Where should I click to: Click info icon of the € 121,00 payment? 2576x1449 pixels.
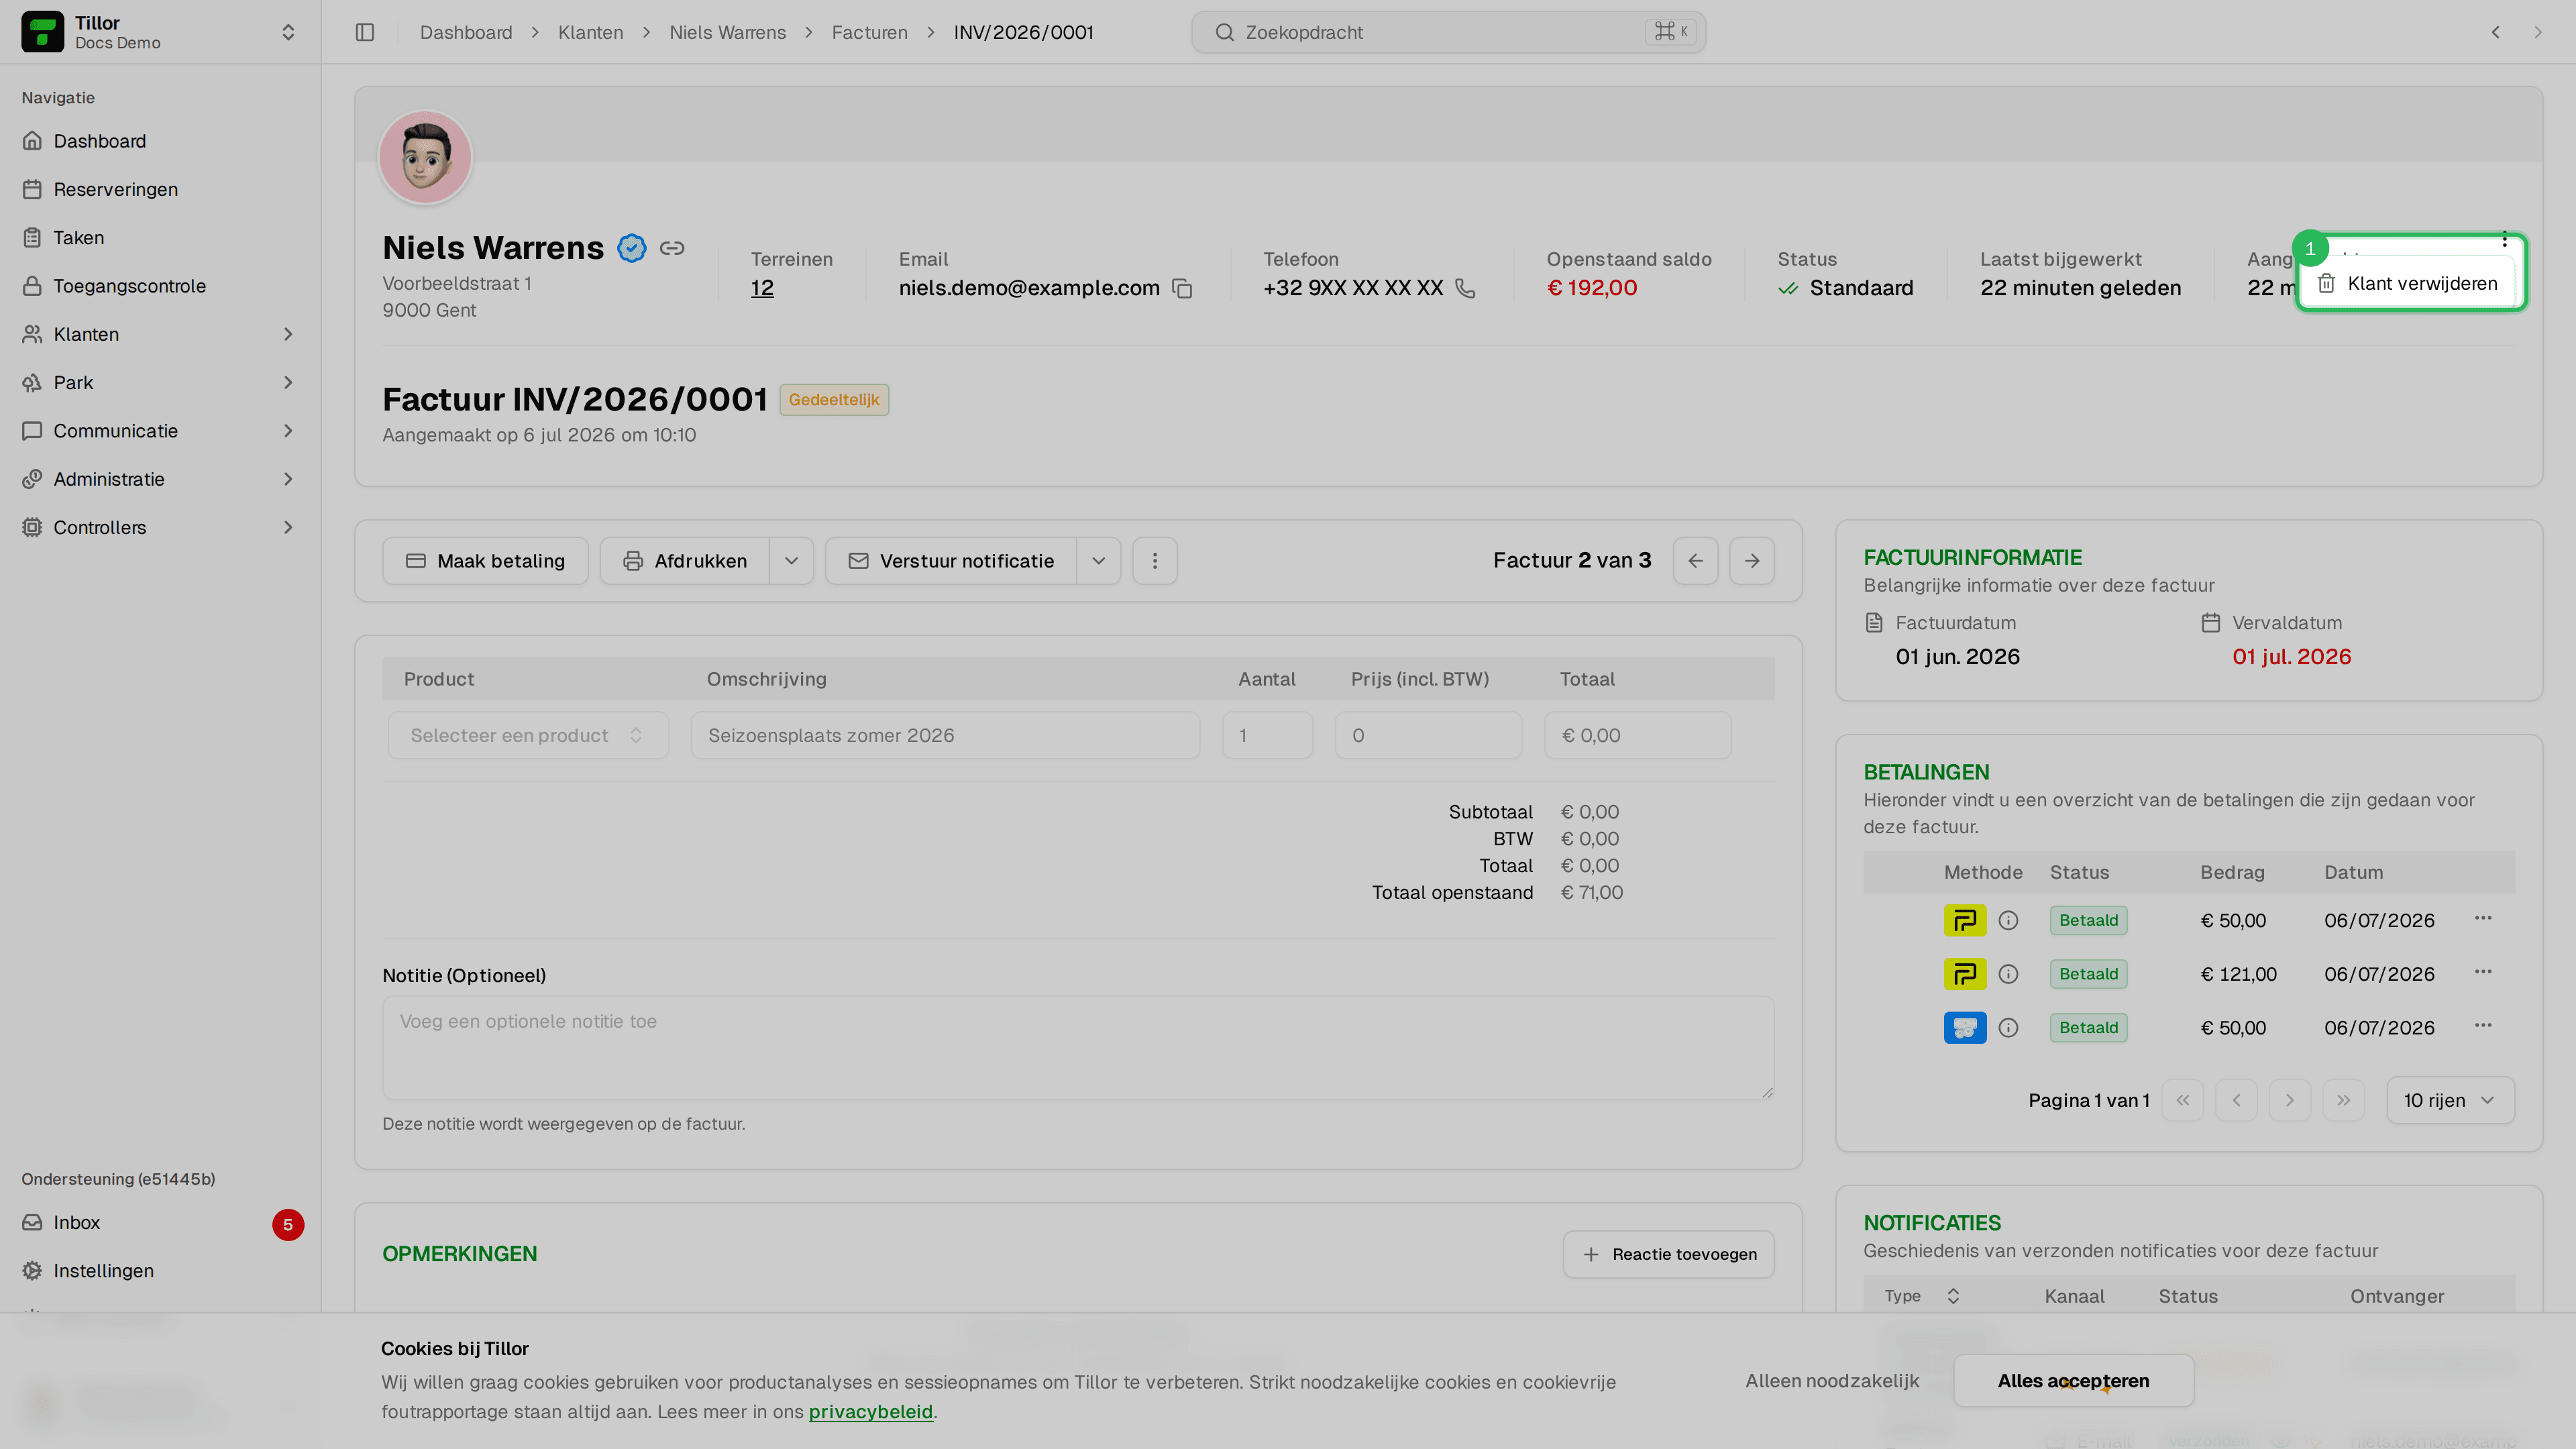pos(2008,974)
